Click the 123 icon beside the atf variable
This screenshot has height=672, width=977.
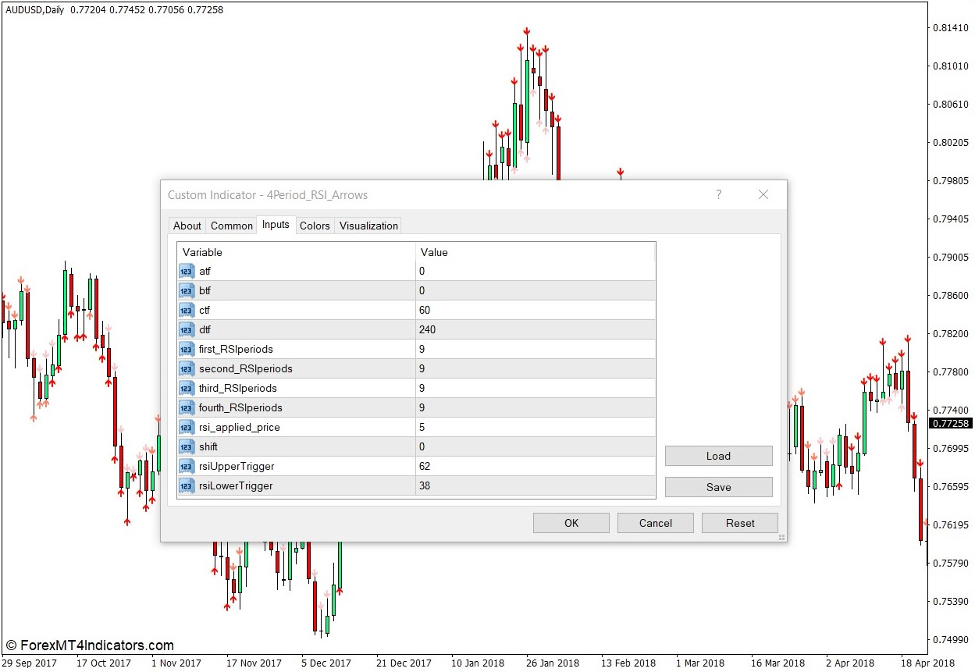tap(186, 271)
